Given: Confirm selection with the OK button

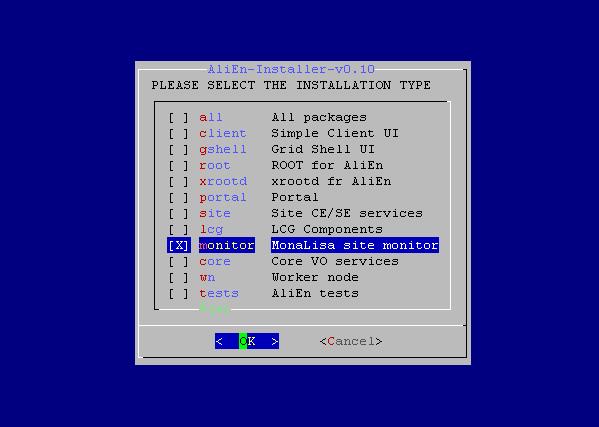Looking at the screenshot, I should [x=247, y=341].
